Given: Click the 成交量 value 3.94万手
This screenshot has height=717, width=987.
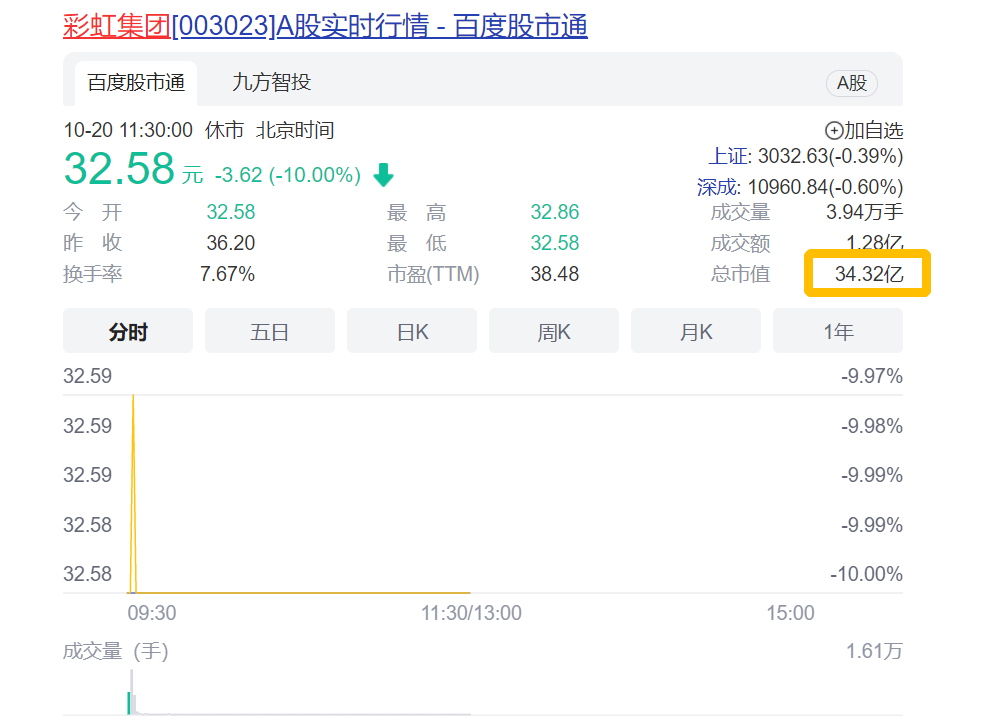Looking at the screenshot, I should [x=864, y=212].
